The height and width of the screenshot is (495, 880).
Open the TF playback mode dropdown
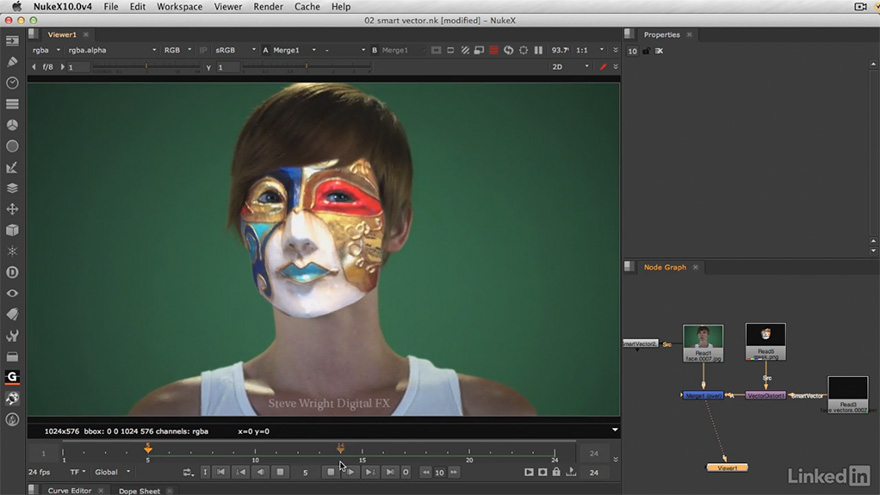coord(77,472)
